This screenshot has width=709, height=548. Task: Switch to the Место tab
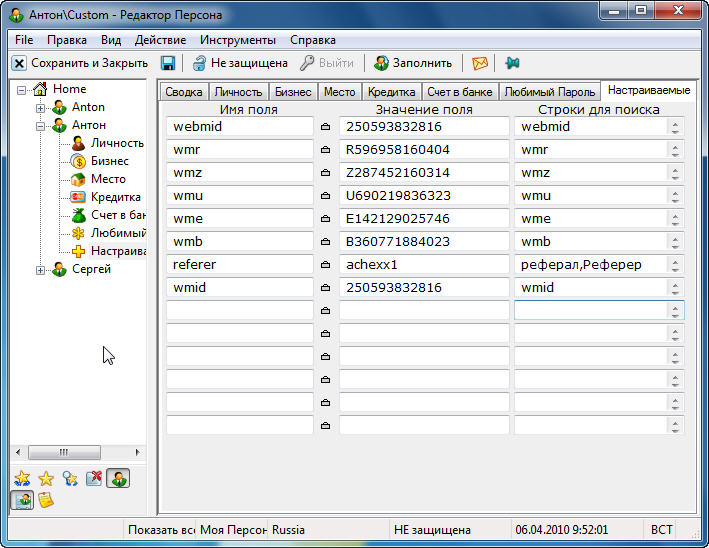tap(340, 92)
